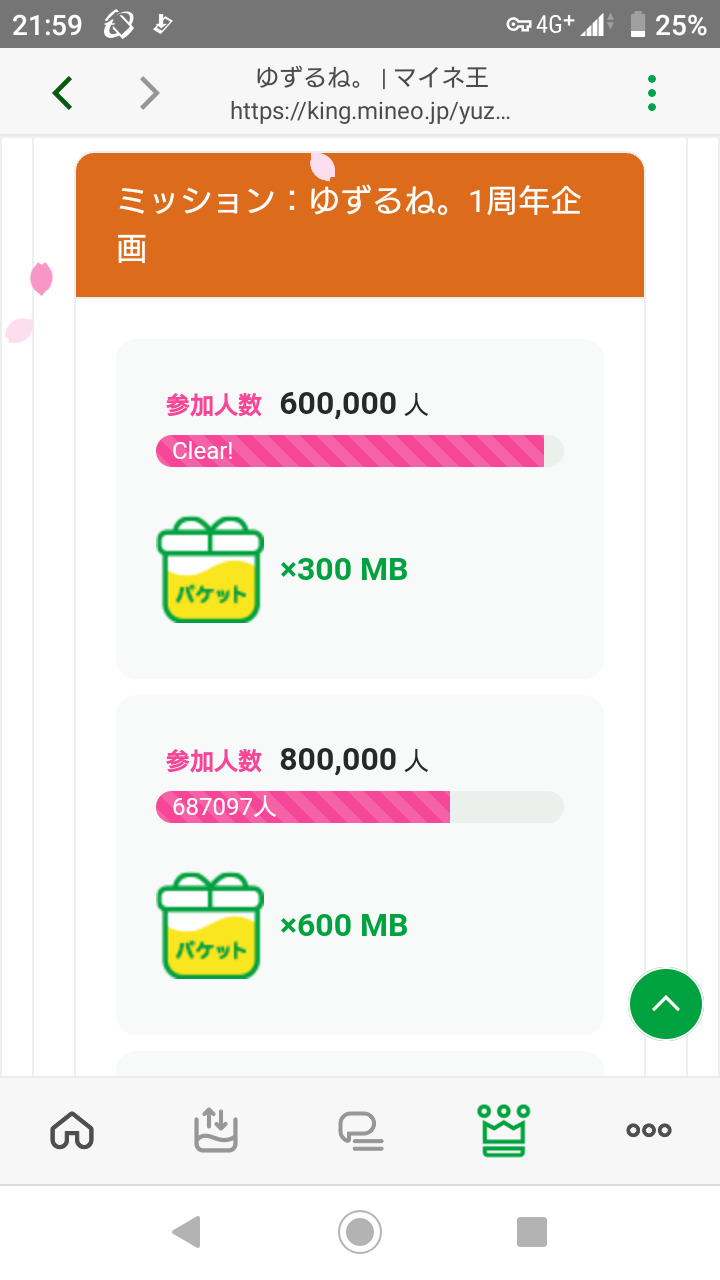Click the Clear! progress bar

[360, 451]
